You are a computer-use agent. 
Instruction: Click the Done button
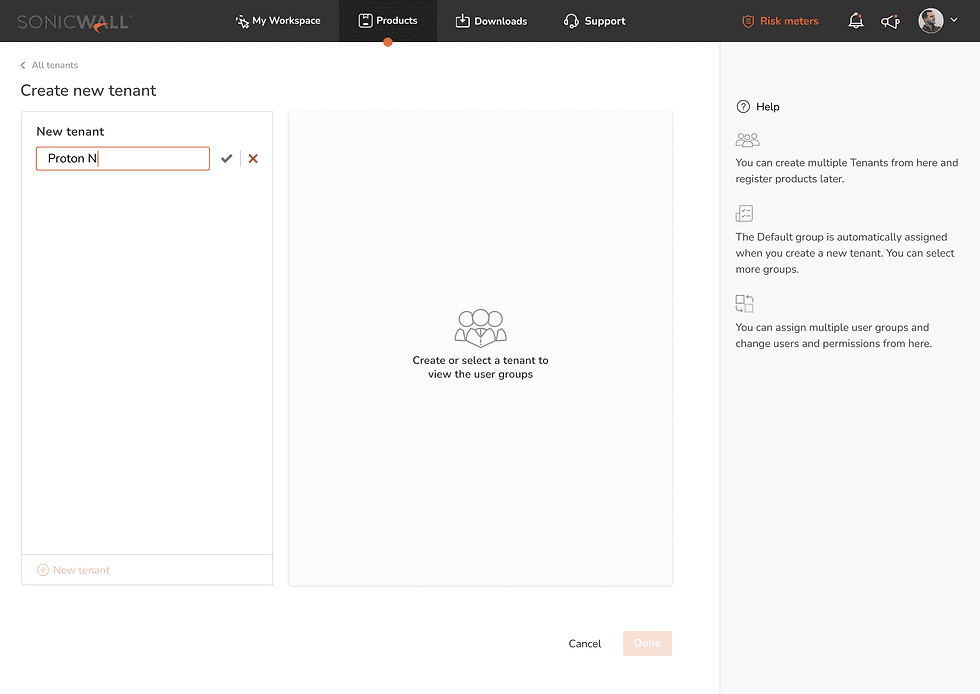[x=647, y=643]
